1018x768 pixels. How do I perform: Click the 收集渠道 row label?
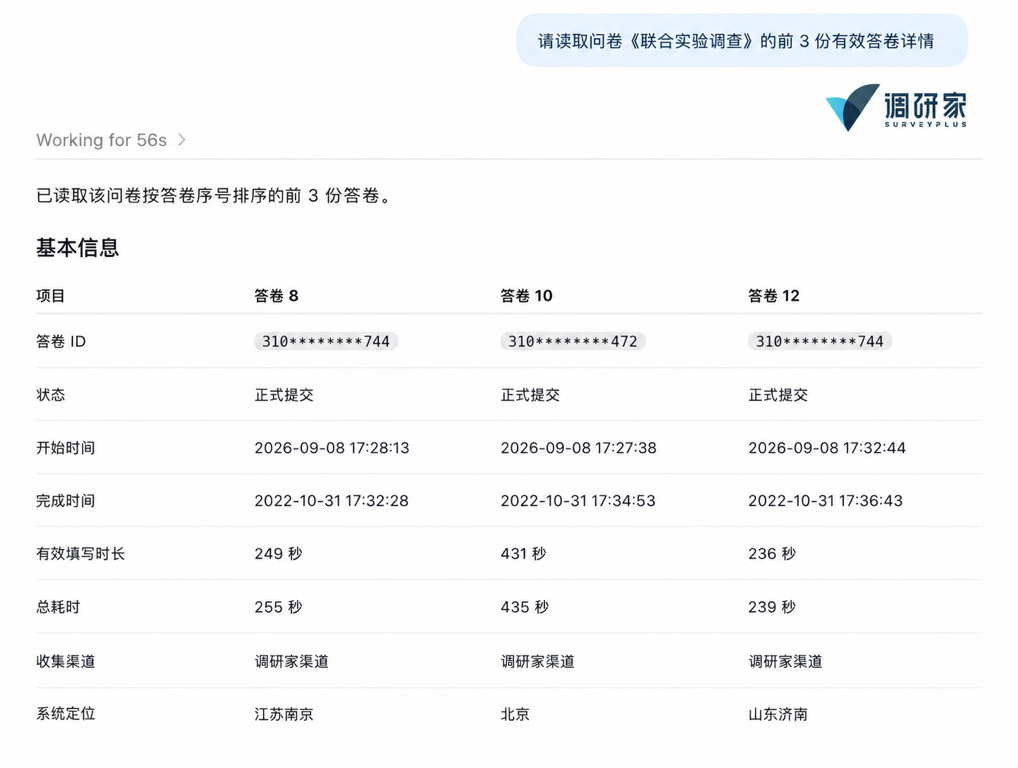click(x=66, y=661)
